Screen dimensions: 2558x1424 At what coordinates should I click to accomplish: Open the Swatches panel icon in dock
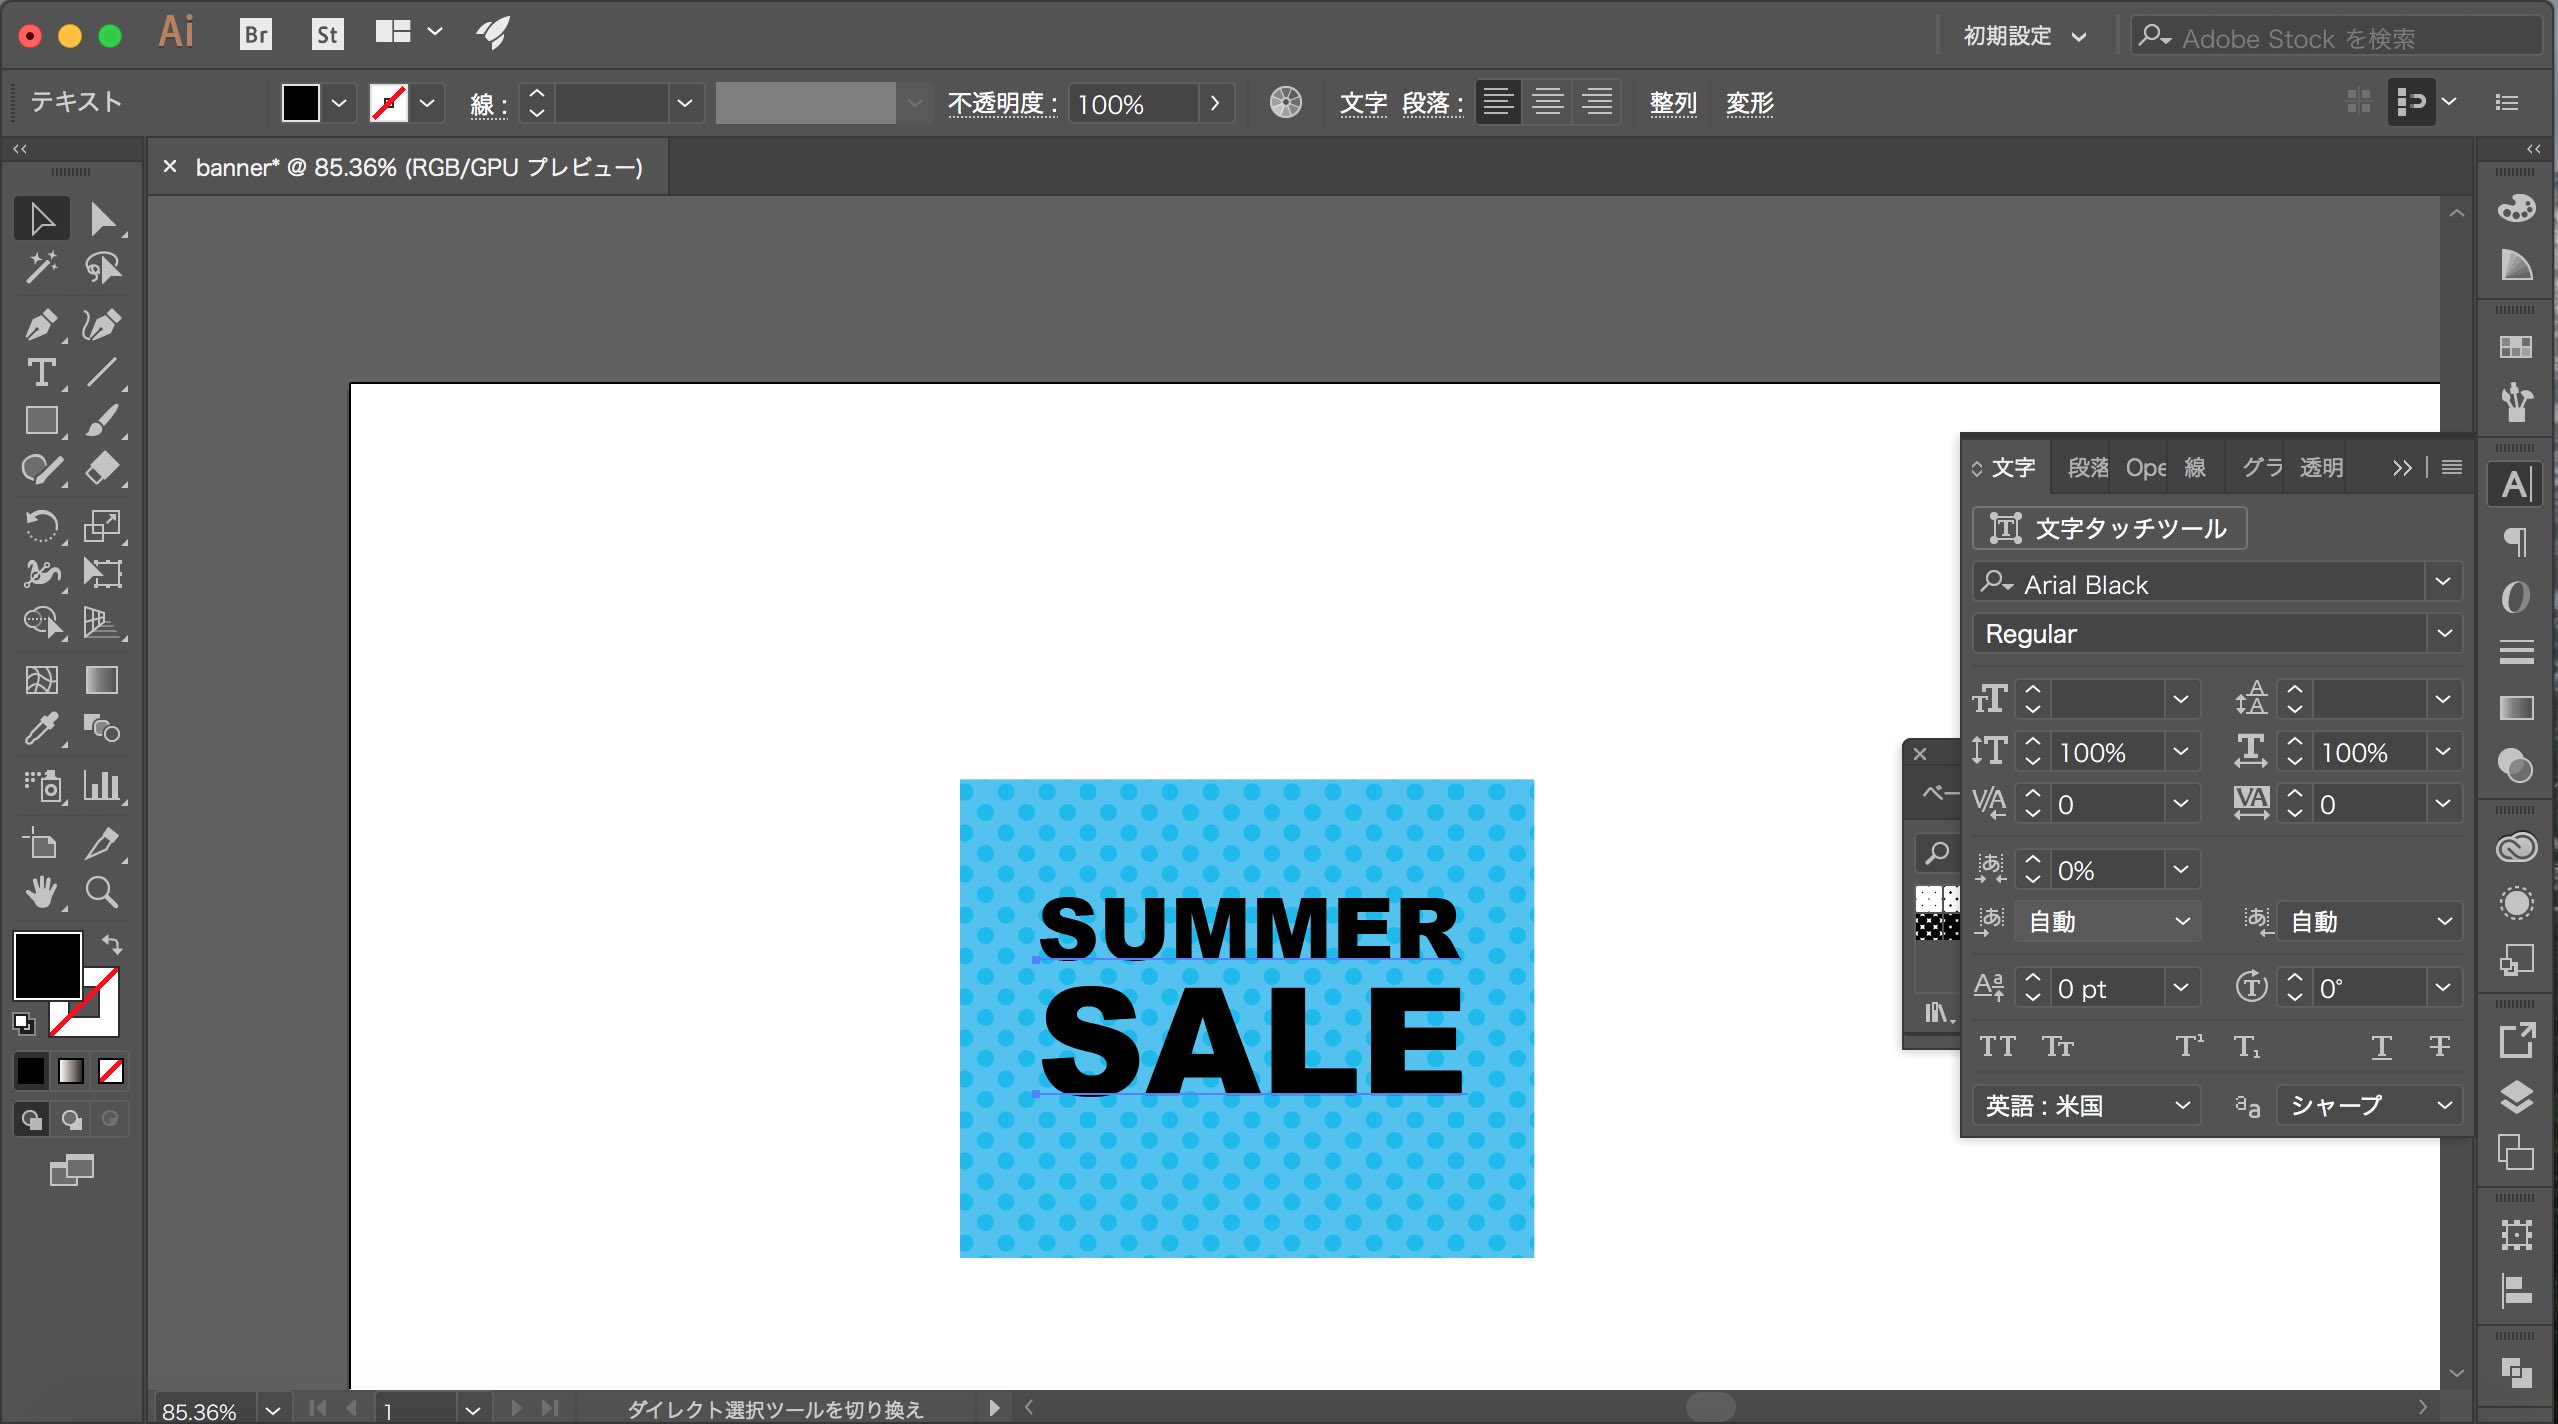coord(2516,347)
